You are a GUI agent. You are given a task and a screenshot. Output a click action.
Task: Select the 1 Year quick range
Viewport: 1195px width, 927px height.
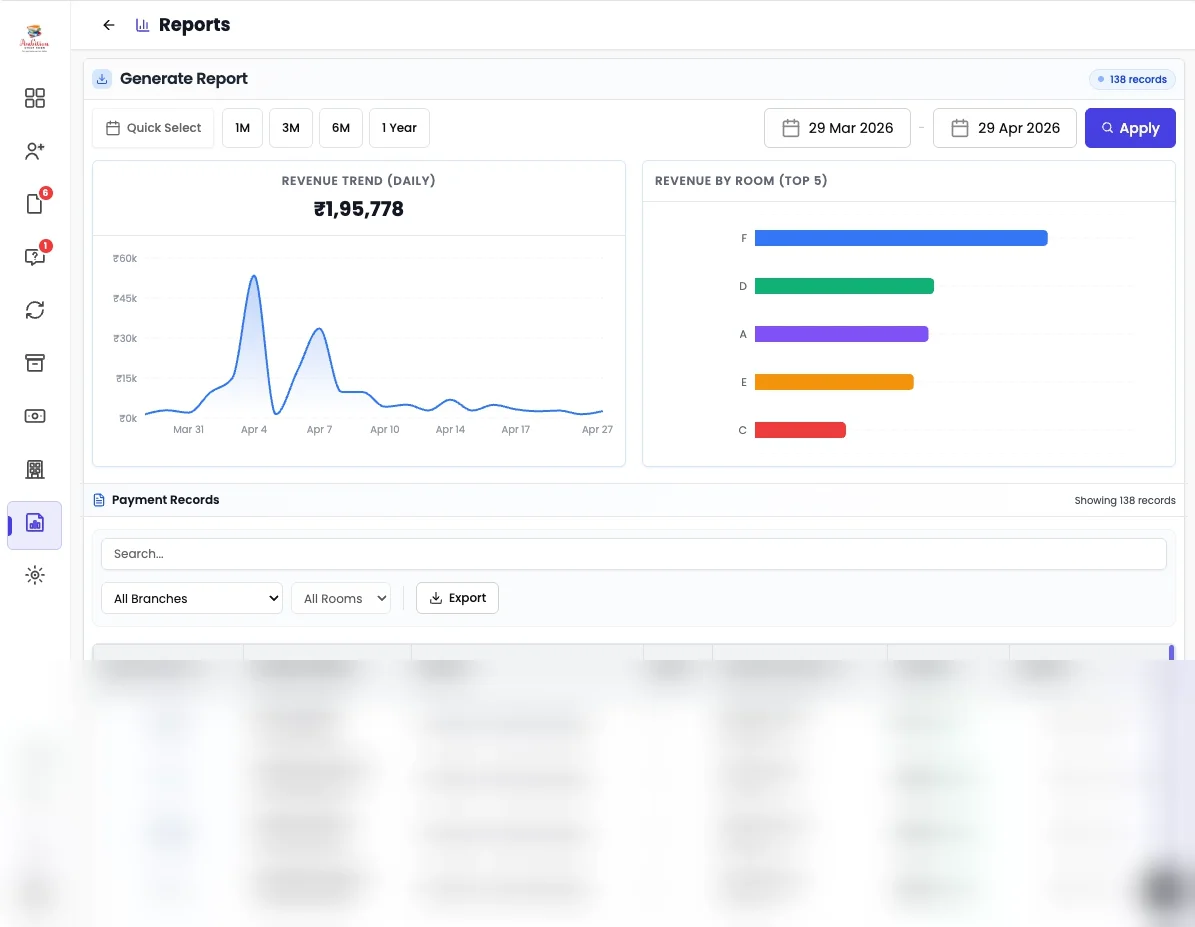pos(399,128)
